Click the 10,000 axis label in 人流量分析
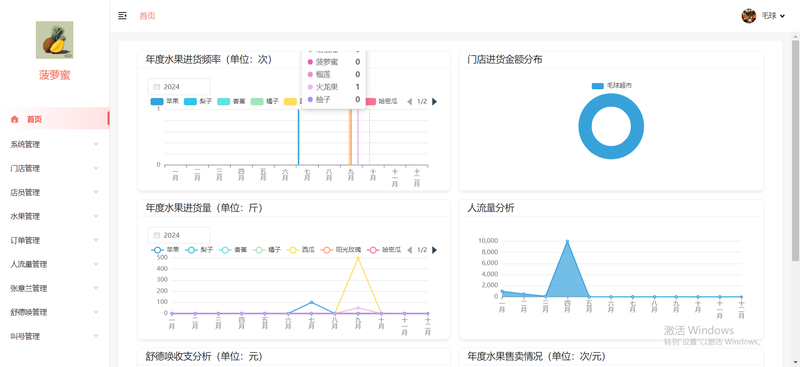 click(488, 241)
